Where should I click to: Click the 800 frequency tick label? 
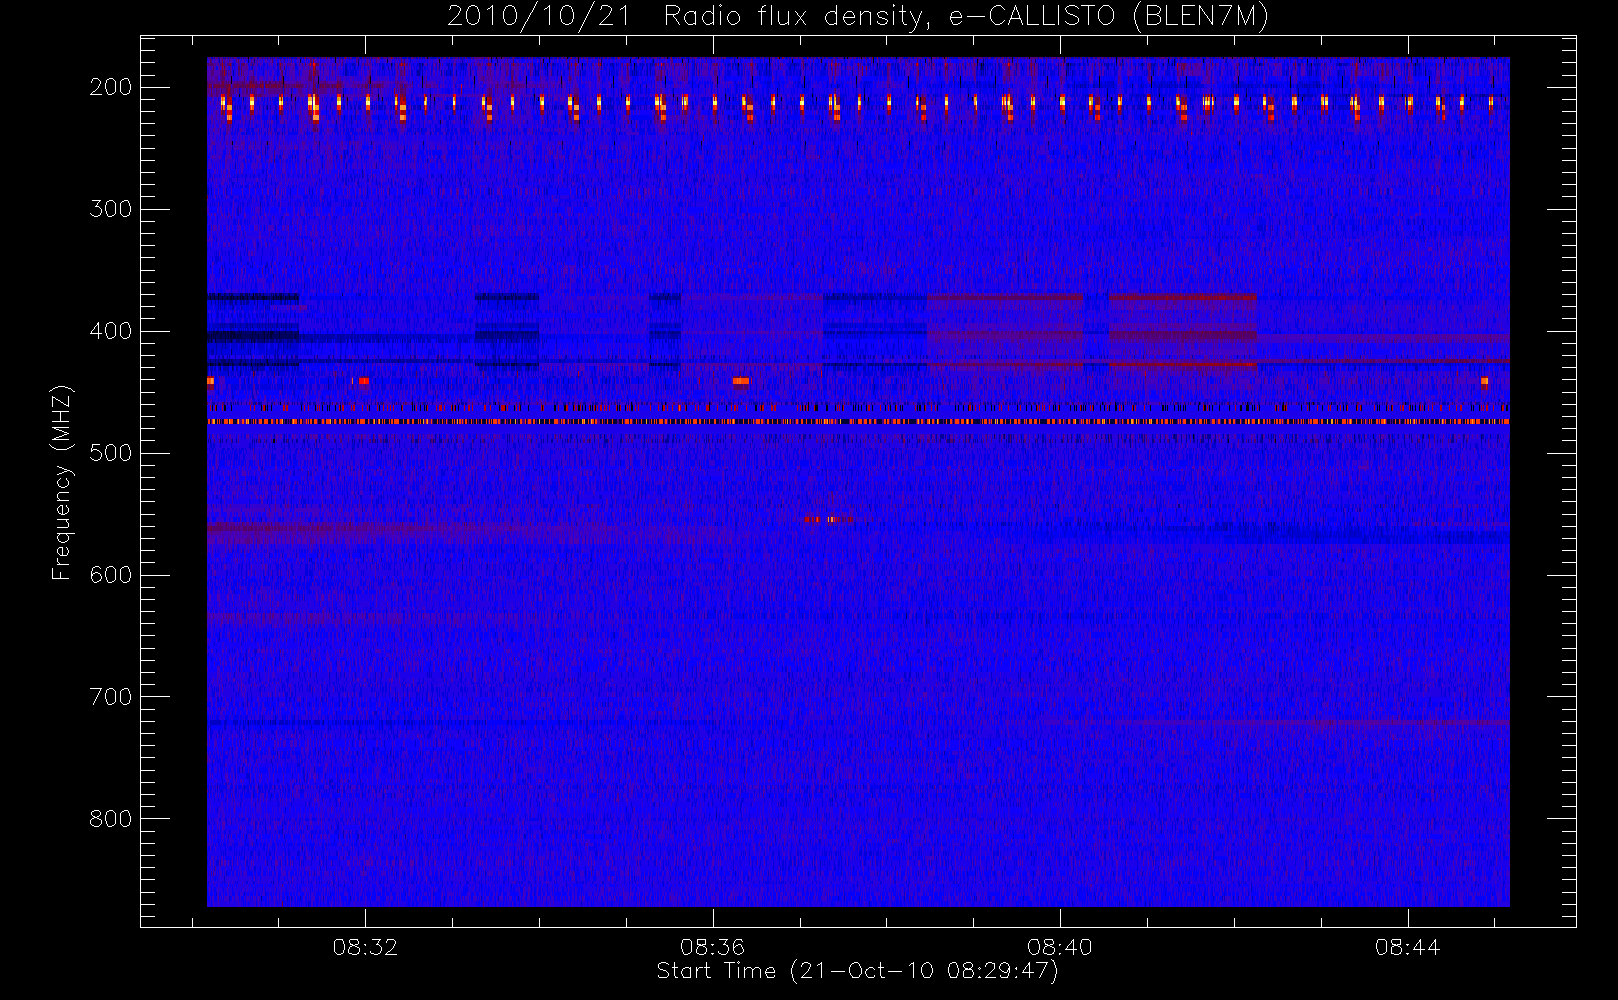(110, 819)
